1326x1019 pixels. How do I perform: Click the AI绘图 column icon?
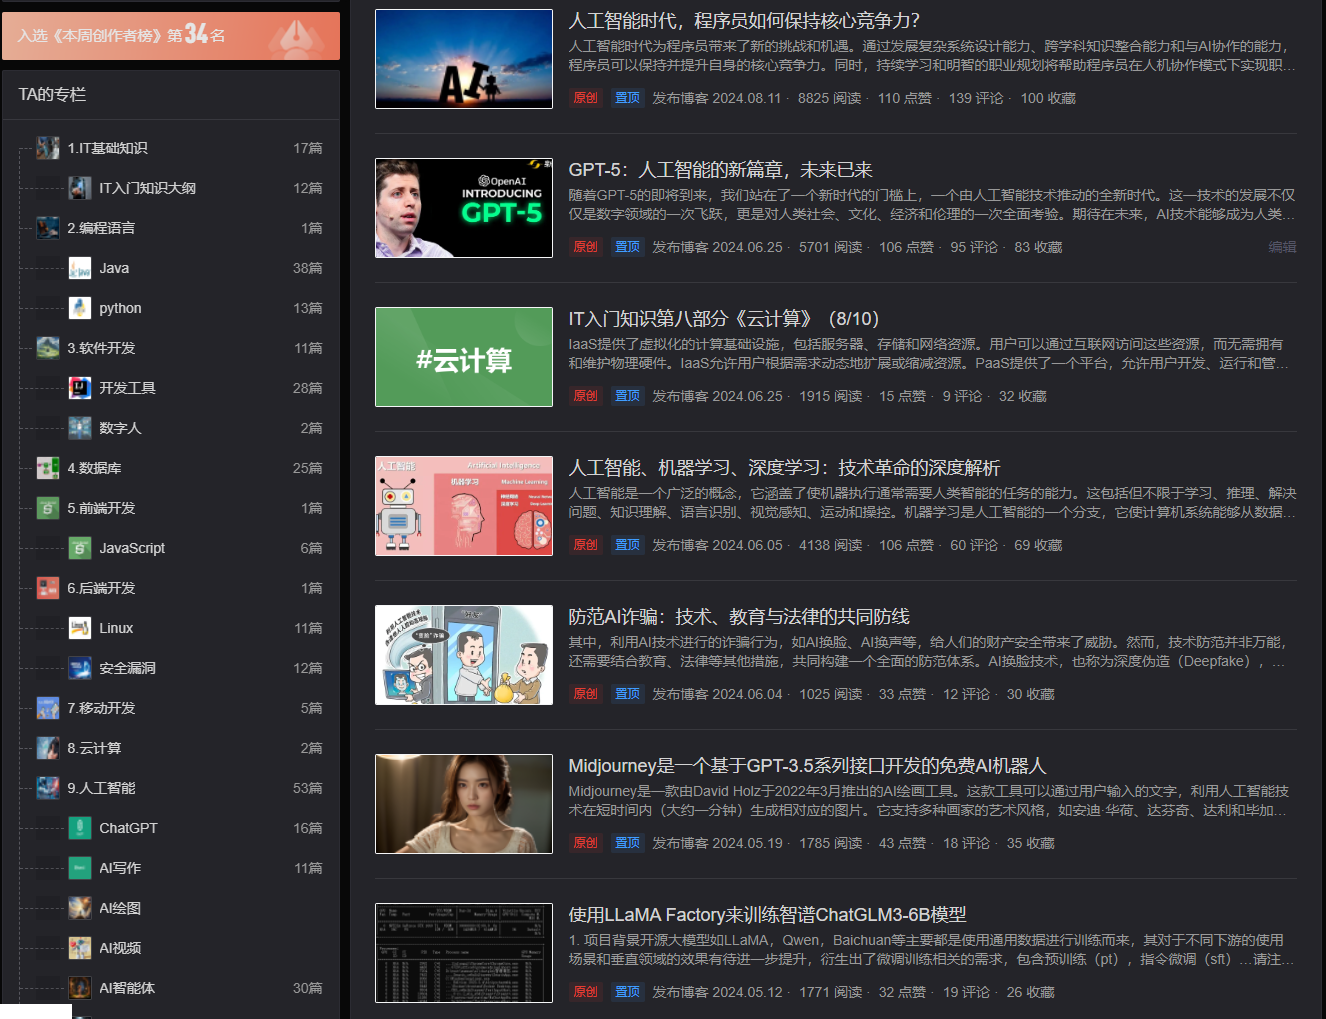(x=80, y=908)
